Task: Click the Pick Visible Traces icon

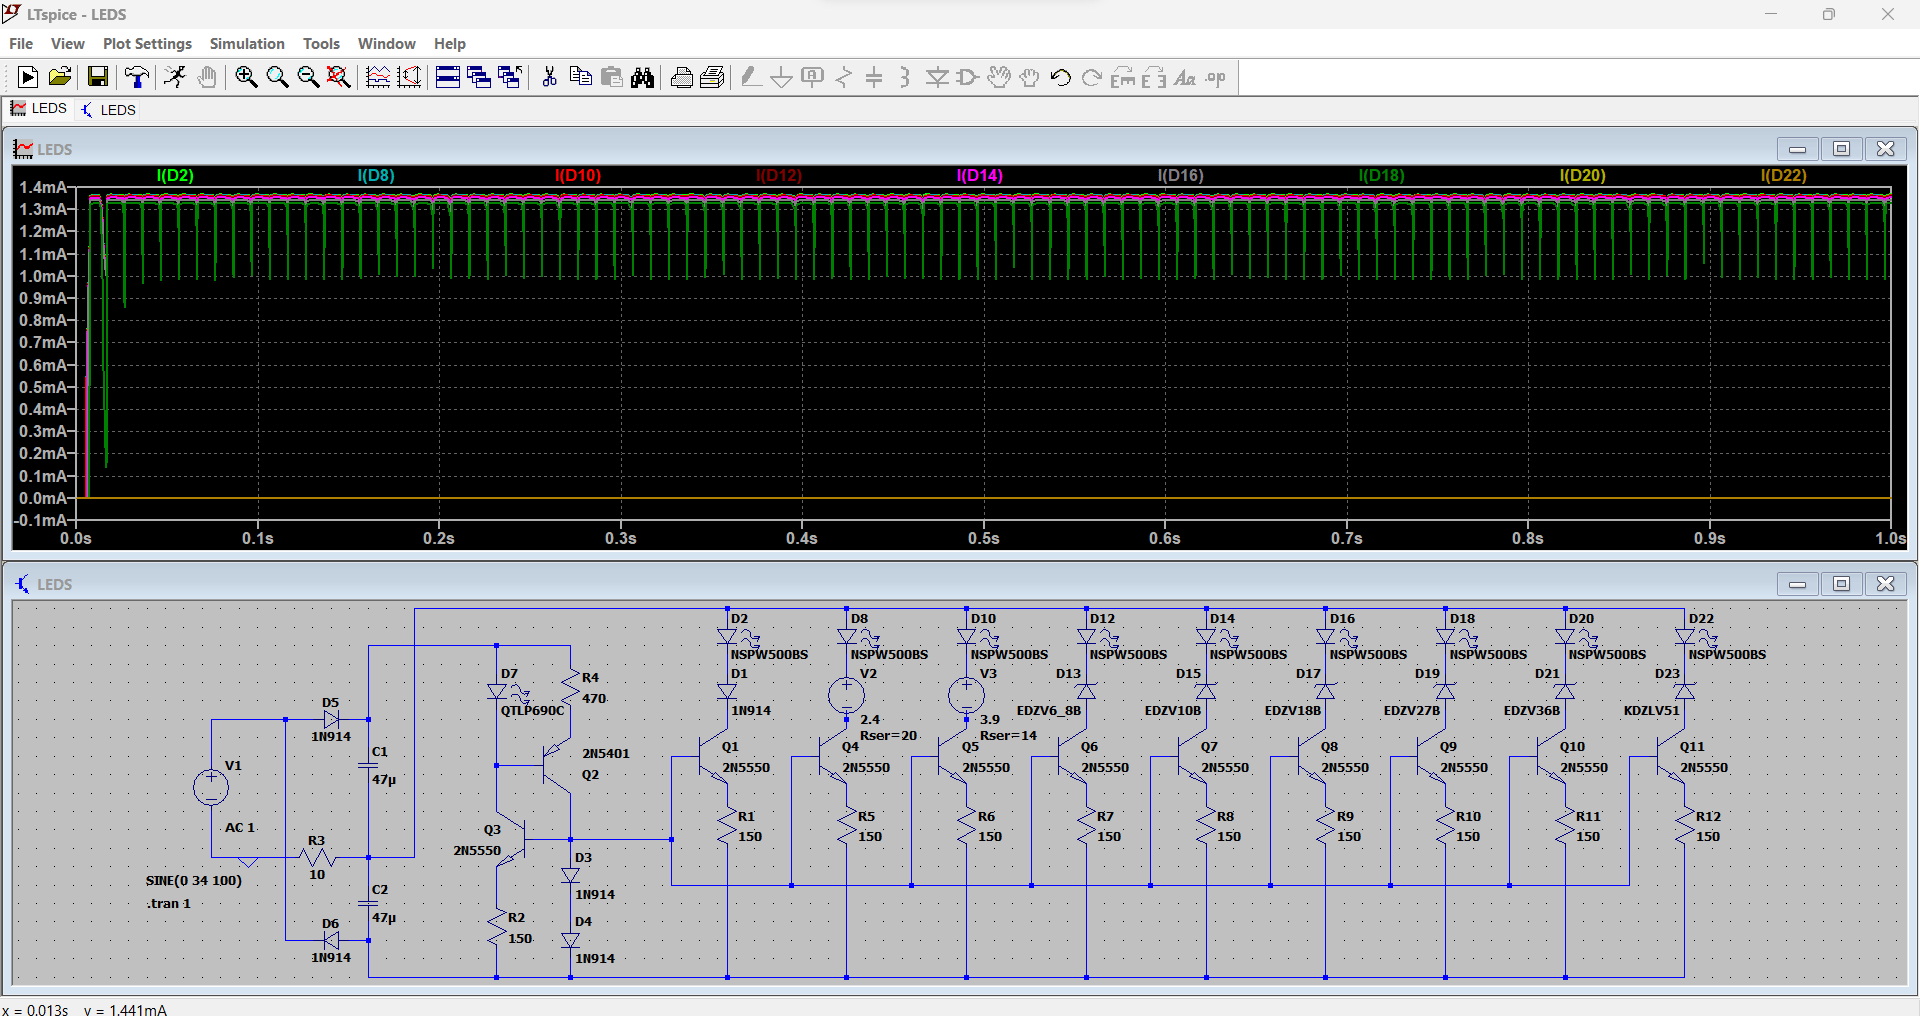Action: point(378,77)
